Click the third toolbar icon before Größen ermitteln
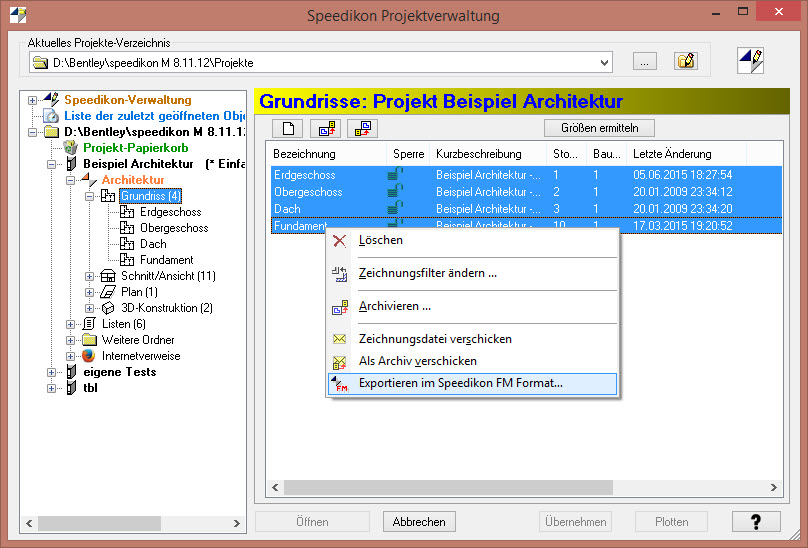 [362, 128]
